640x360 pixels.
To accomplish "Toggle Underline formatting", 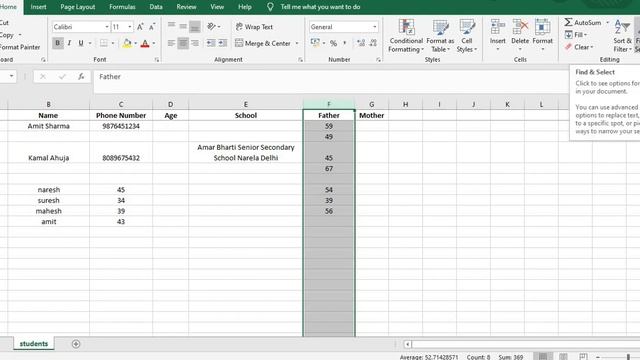I will coord(81,43).
